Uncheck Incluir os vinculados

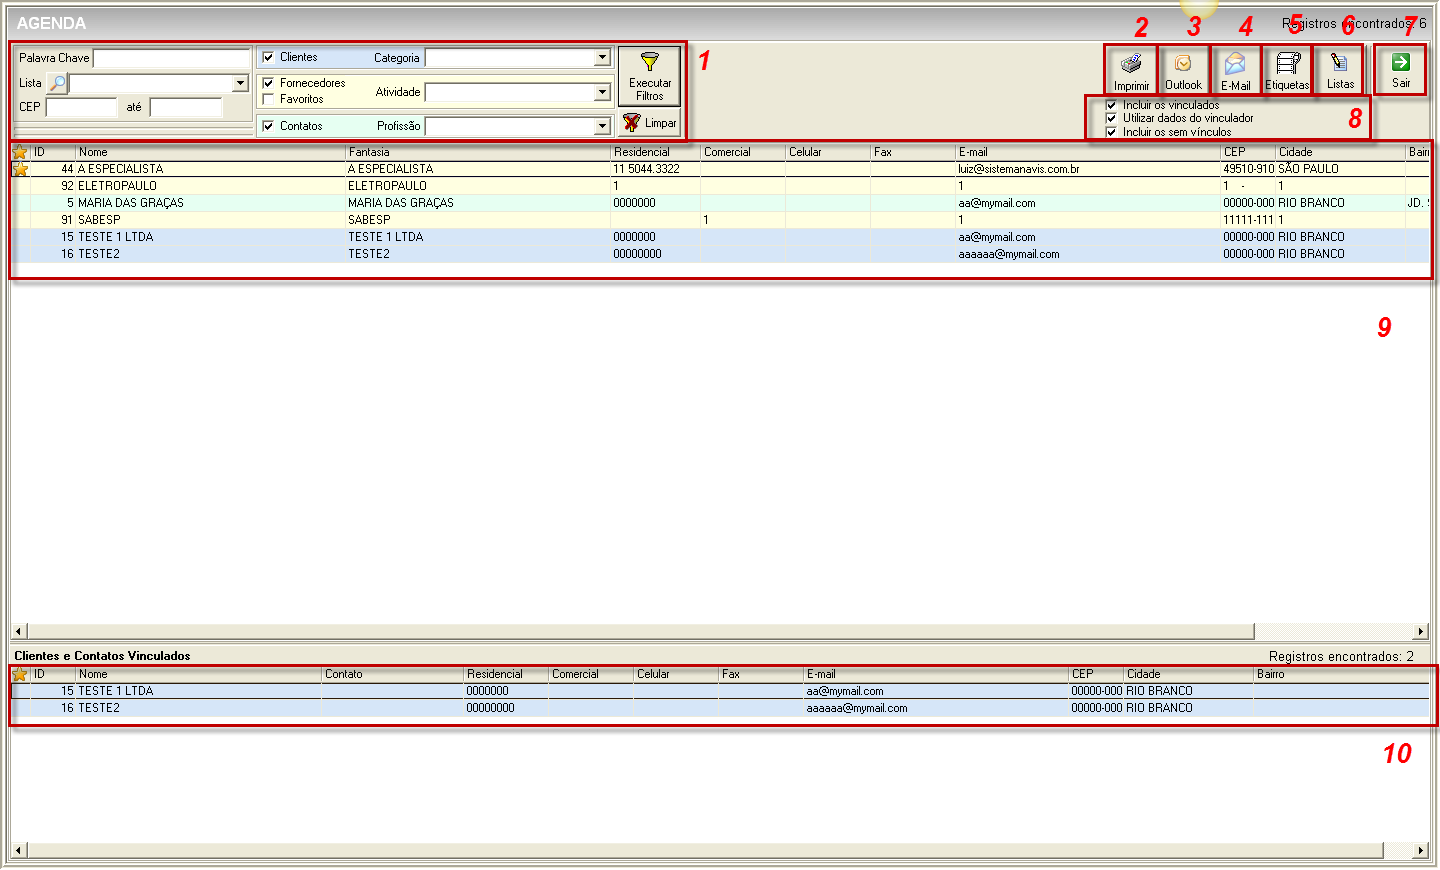click(x=1111, y=105)
